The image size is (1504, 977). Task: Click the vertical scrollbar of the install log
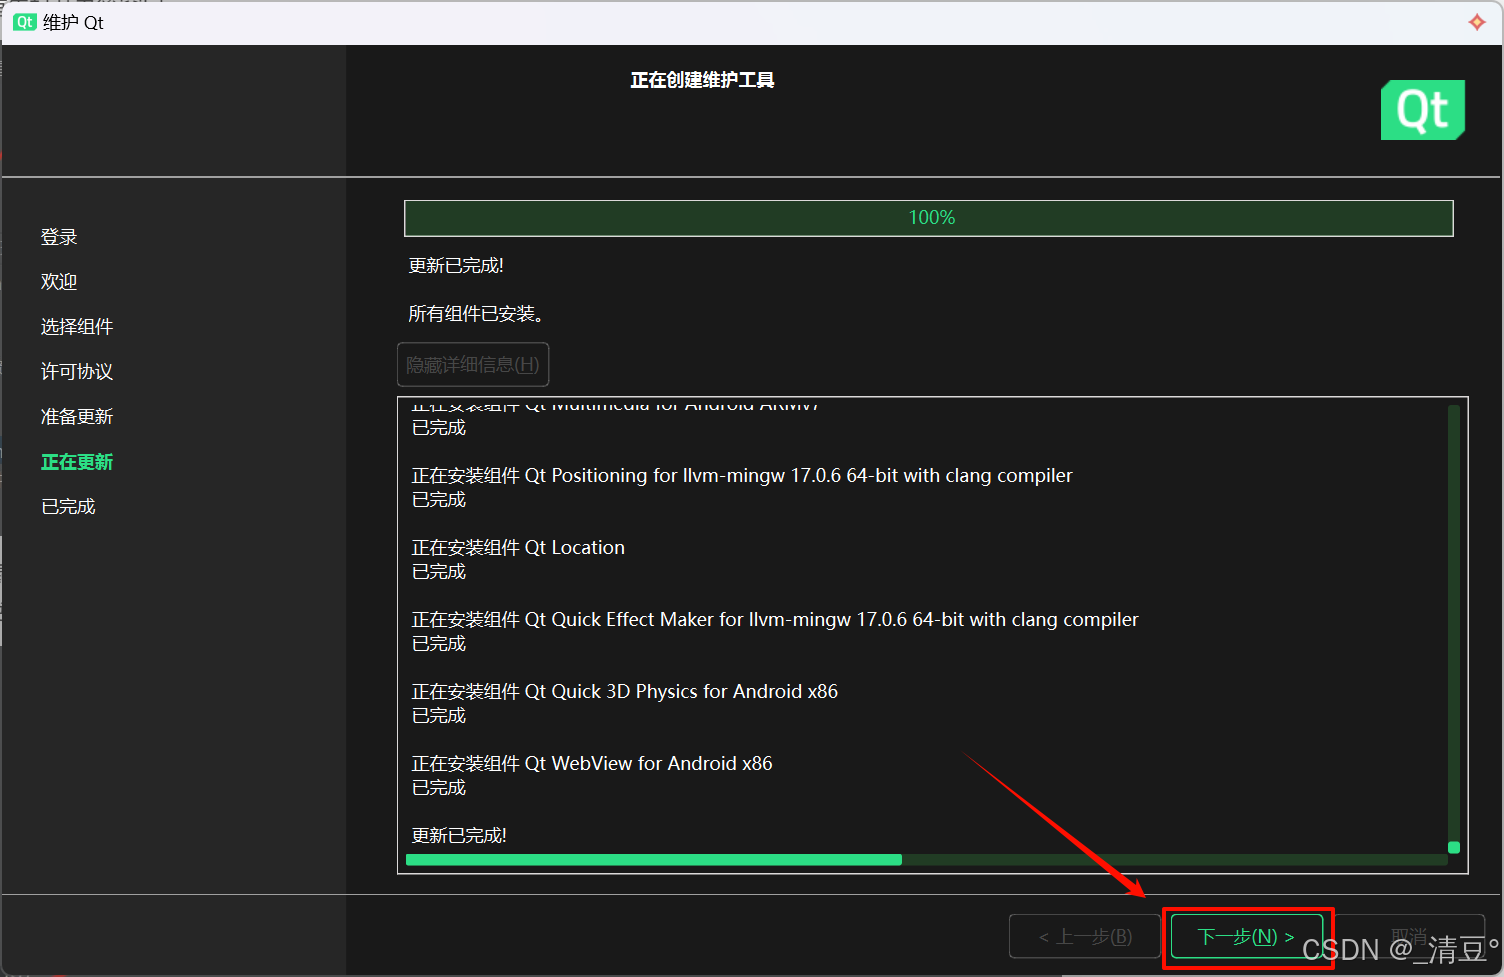[x=1454, y=629]
